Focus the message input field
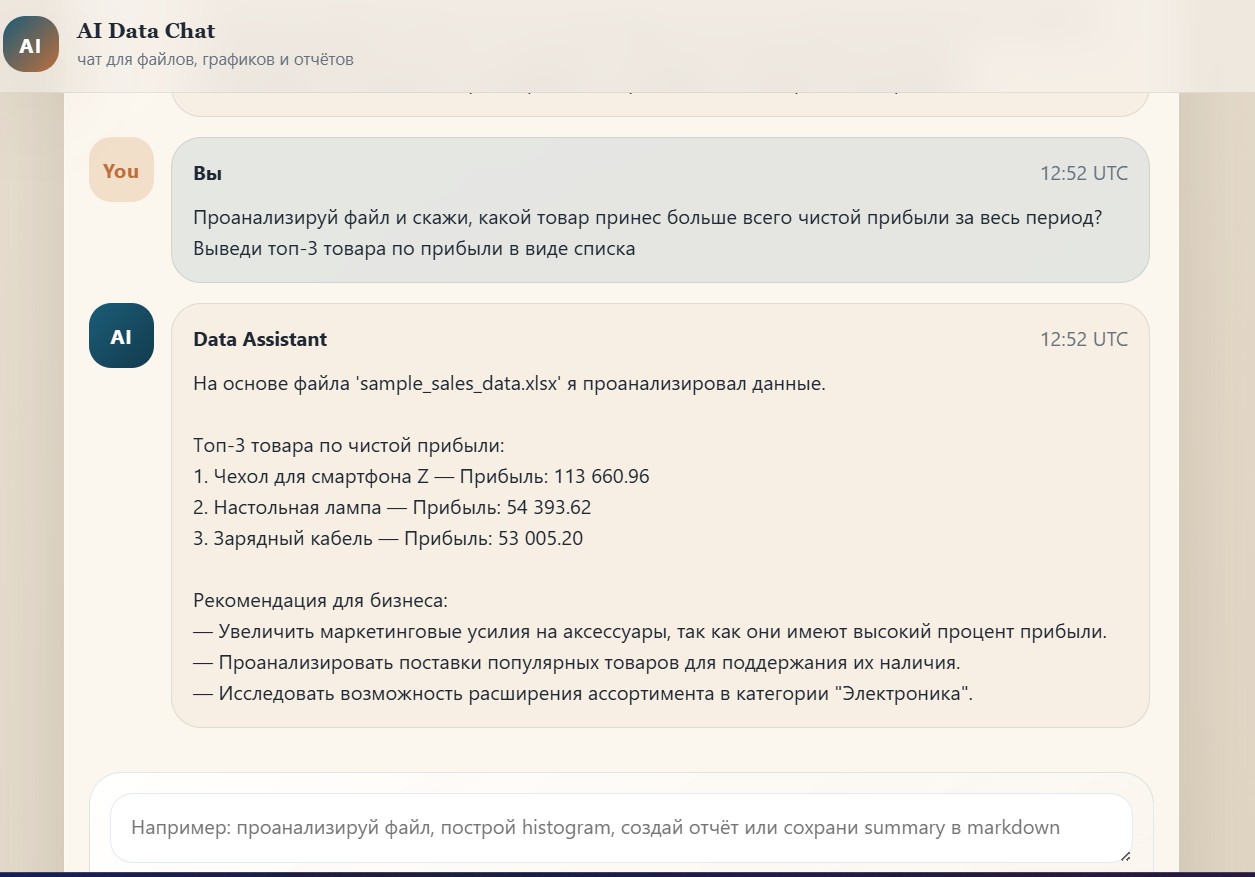Screen dimensions: 1255x877 [621, 828]
